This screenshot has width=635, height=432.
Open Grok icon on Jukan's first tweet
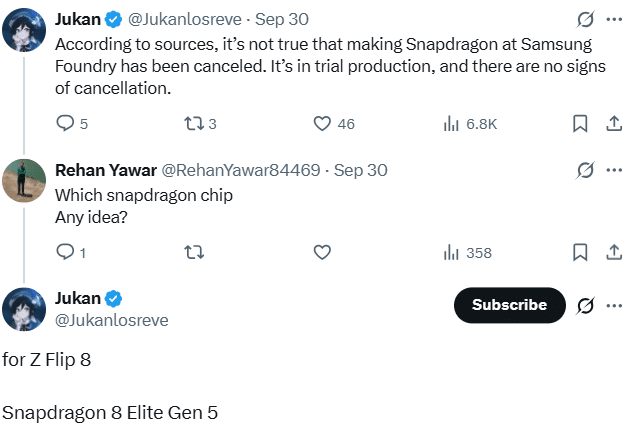coord(585,19)
